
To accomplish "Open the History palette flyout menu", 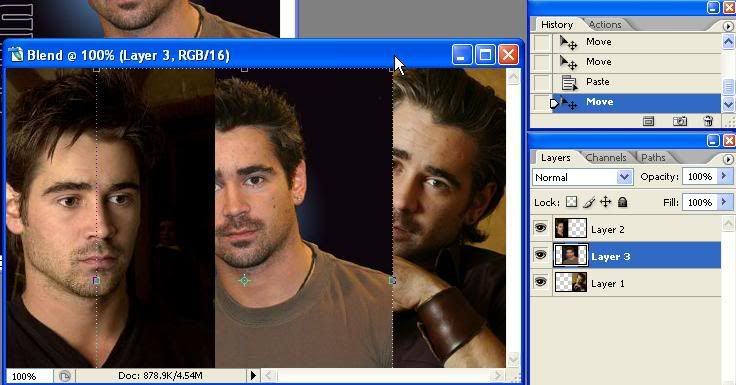I will [728, 26].
